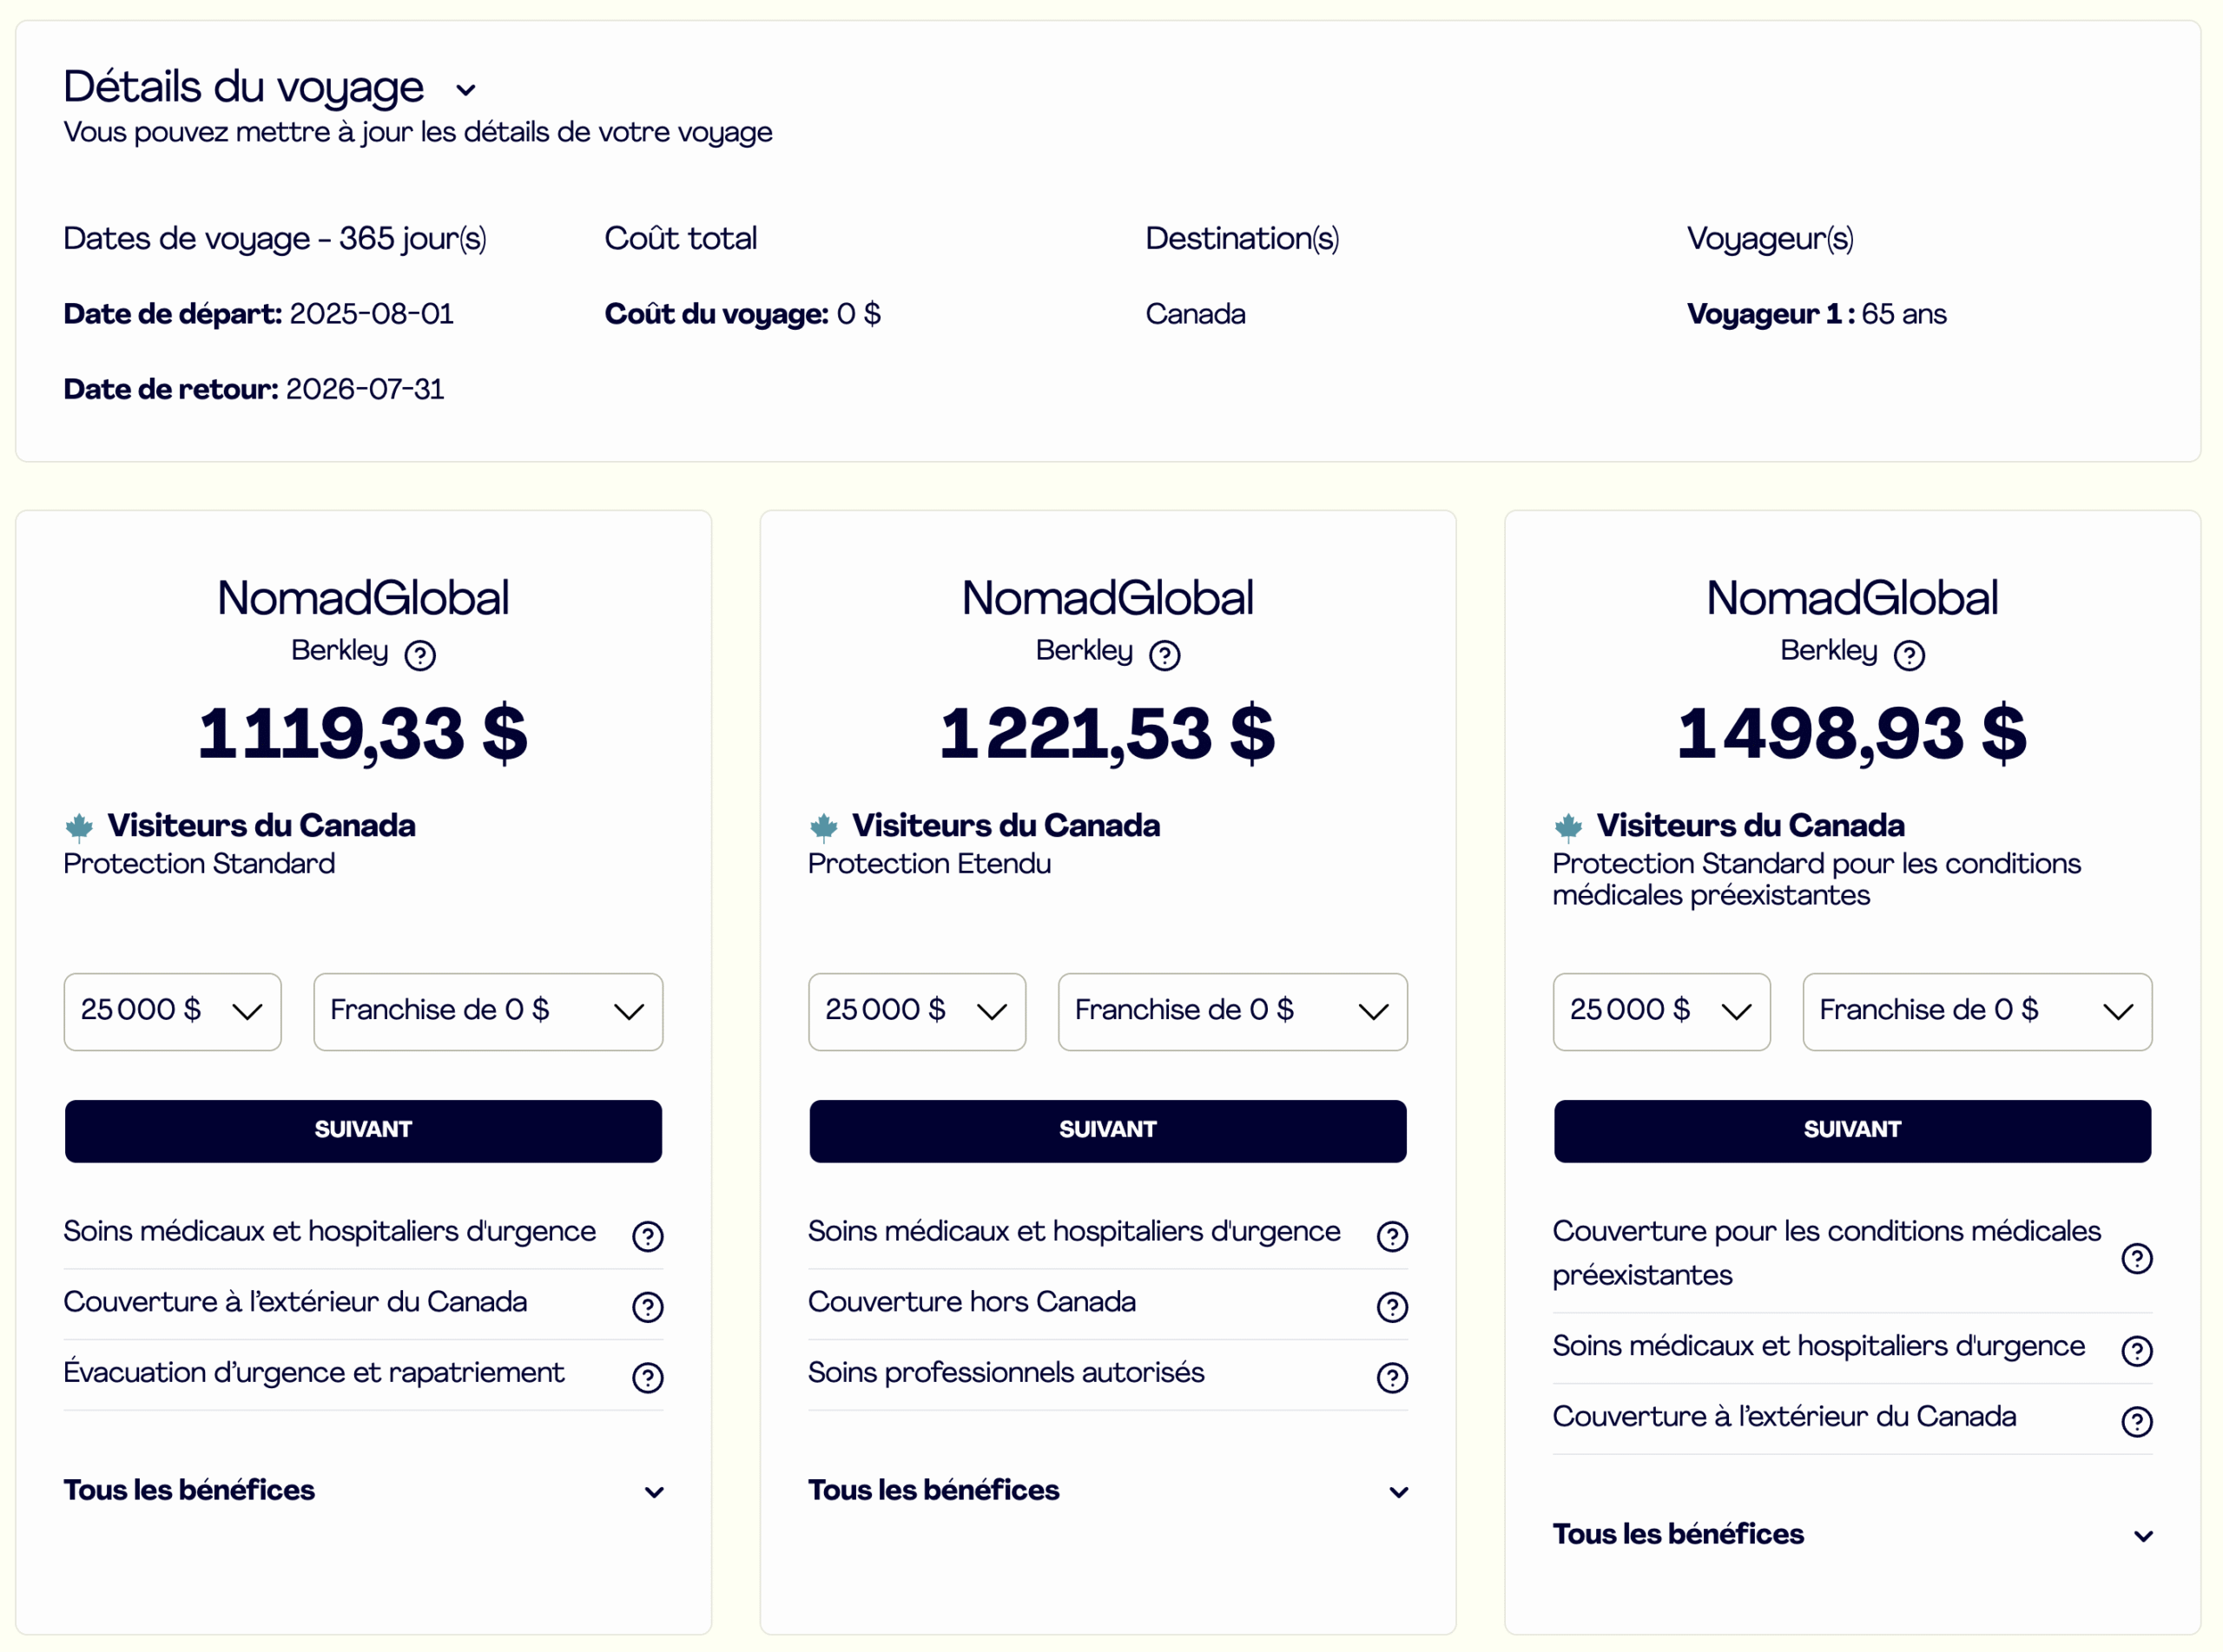Open Franchise de 0 $ dropdown in 1221,53 $ card
The image size is (2223, 1652).
point(1233,1011)
